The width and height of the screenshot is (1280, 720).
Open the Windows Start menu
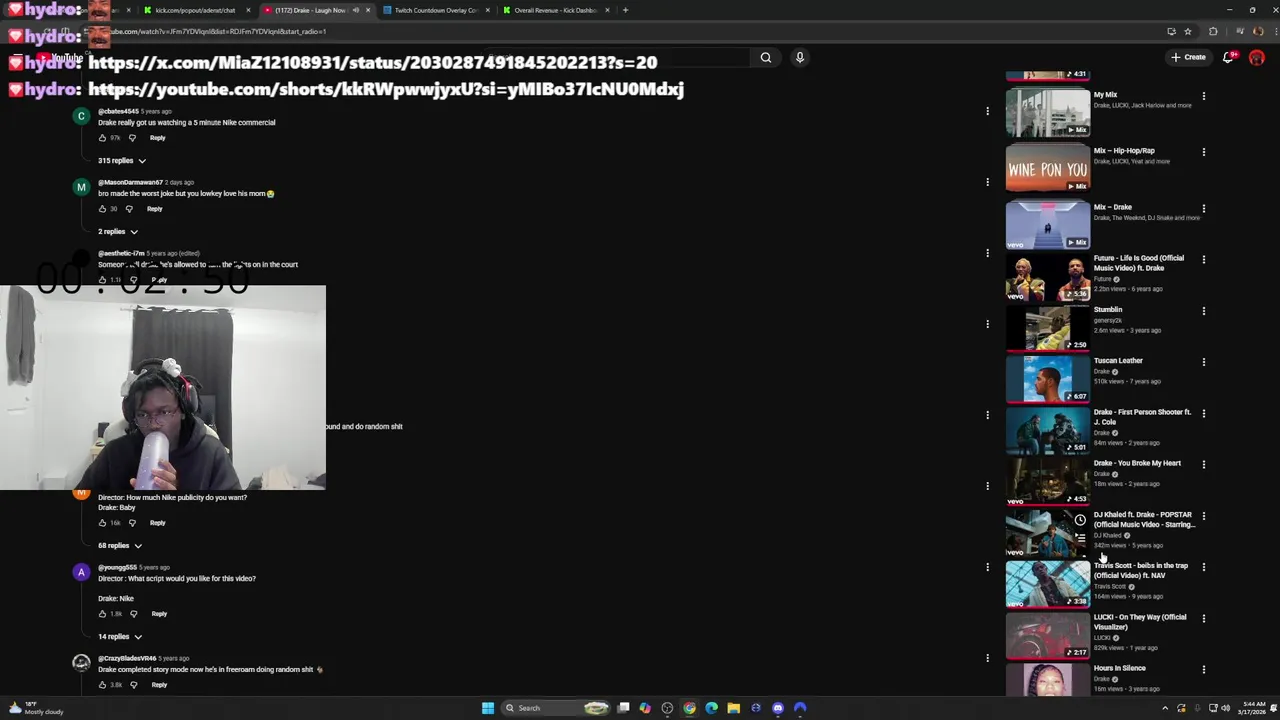coord(487,708)
